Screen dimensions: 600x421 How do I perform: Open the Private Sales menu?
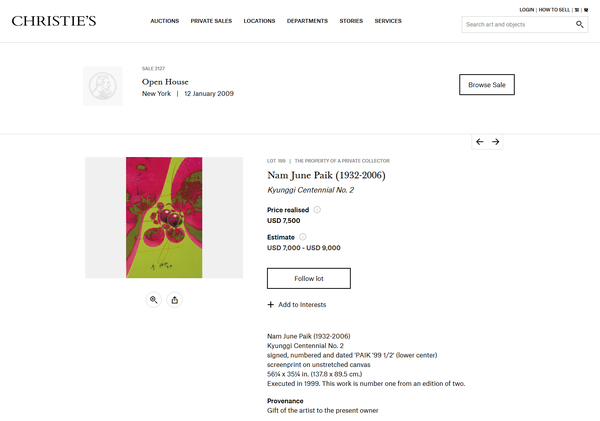pos(211,21)
